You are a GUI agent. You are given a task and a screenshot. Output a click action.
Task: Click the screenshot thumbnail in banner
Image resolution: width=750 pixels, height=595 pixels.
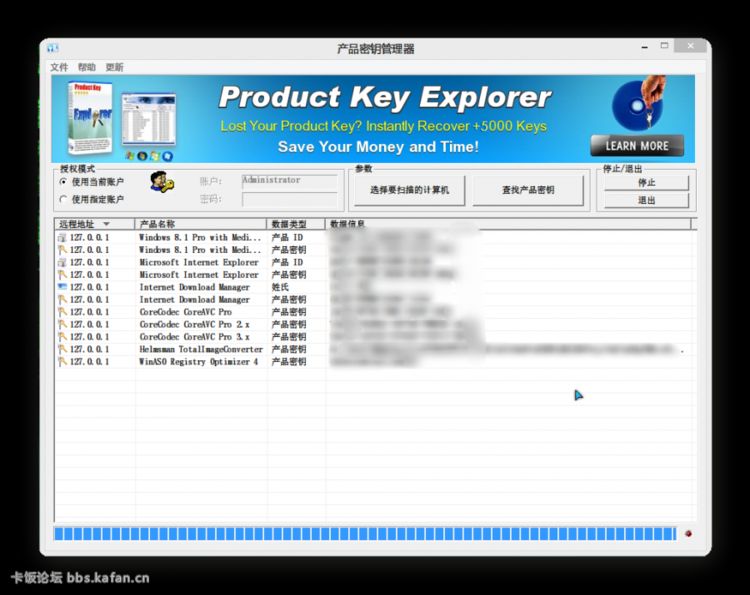click(x=149, y=120)
